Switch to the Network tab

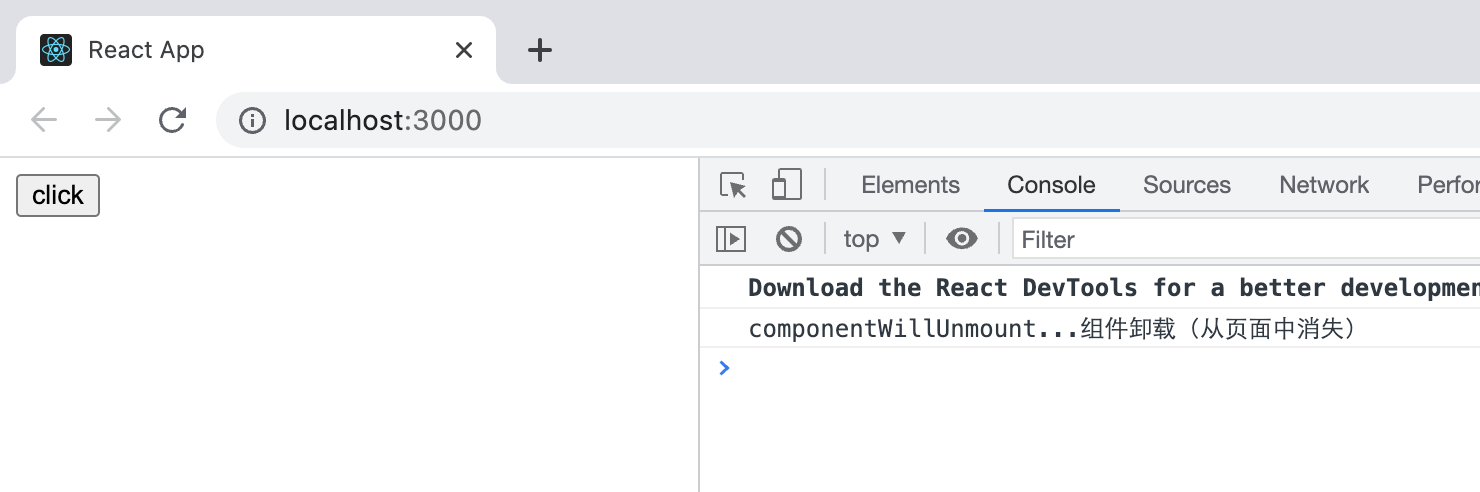point(1324,185)
